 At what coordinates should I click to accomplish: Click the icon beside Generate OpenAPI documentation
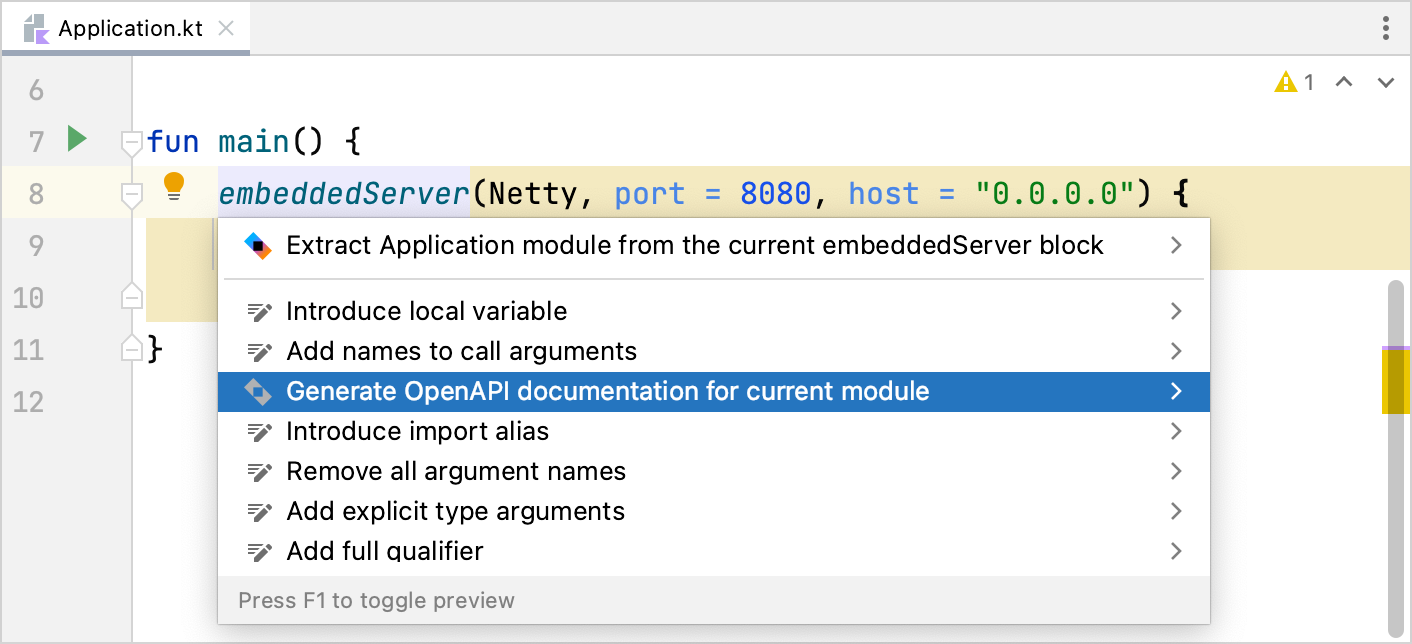[260, 391]
